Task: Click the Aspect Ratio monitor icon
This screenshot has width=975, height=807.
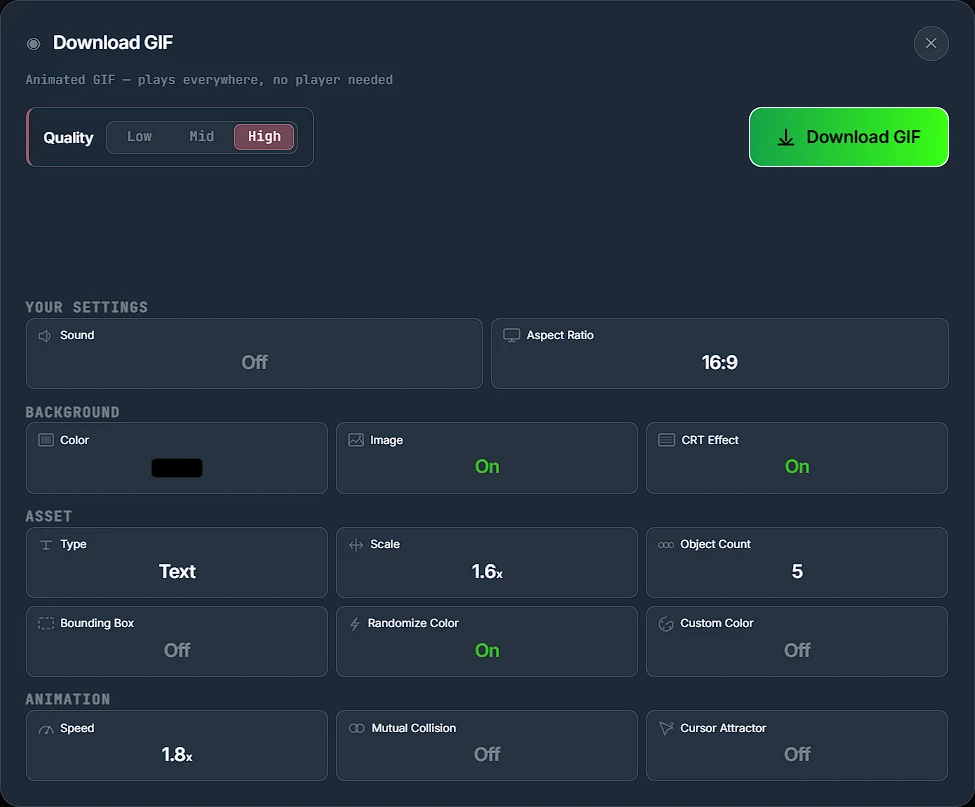Action: 511,335
